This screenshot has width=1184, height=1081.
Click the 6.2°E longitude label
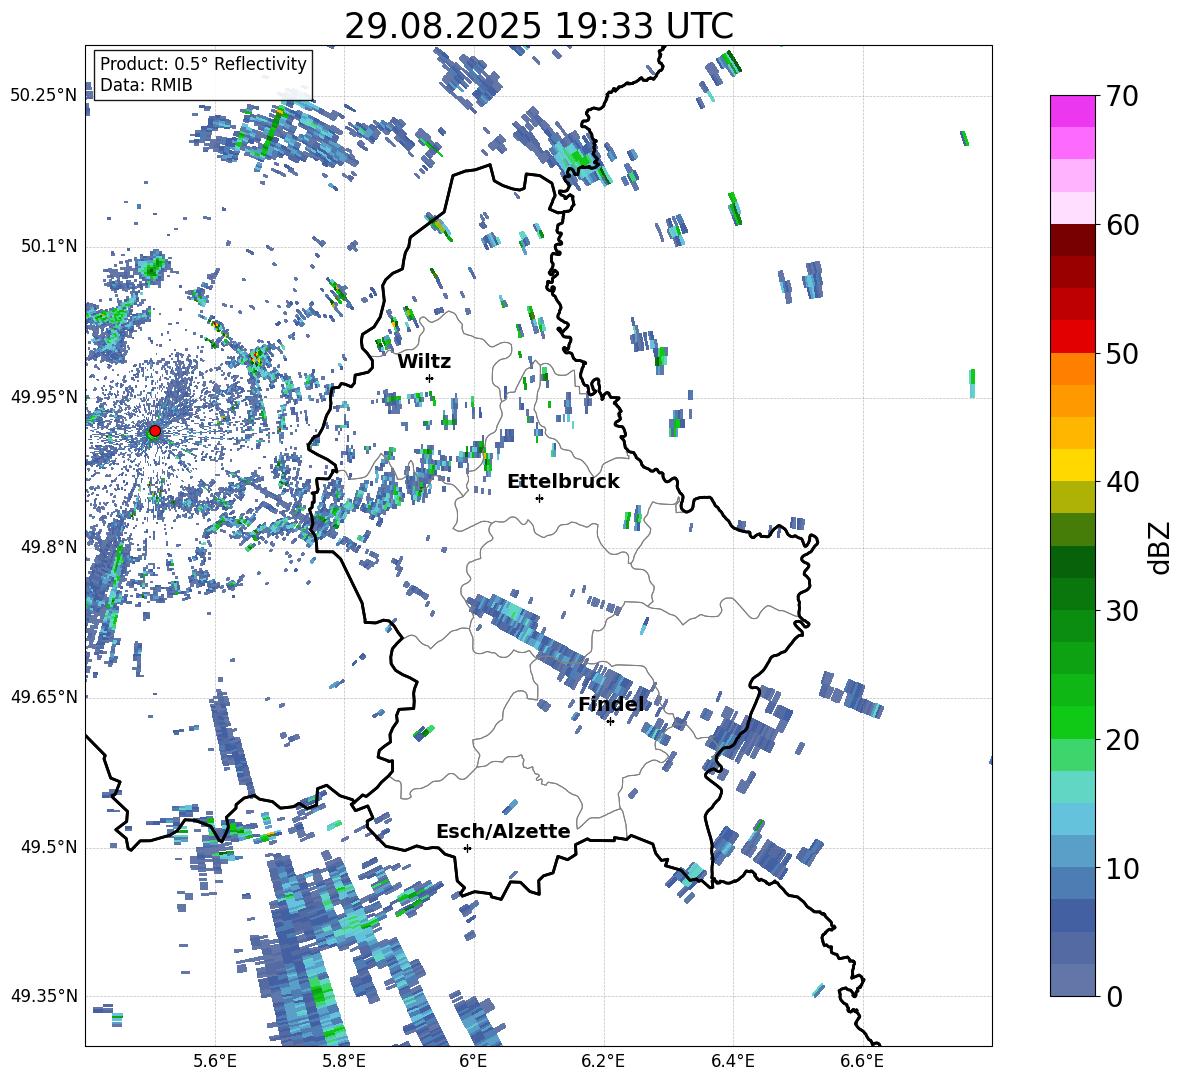point(603,1062)
